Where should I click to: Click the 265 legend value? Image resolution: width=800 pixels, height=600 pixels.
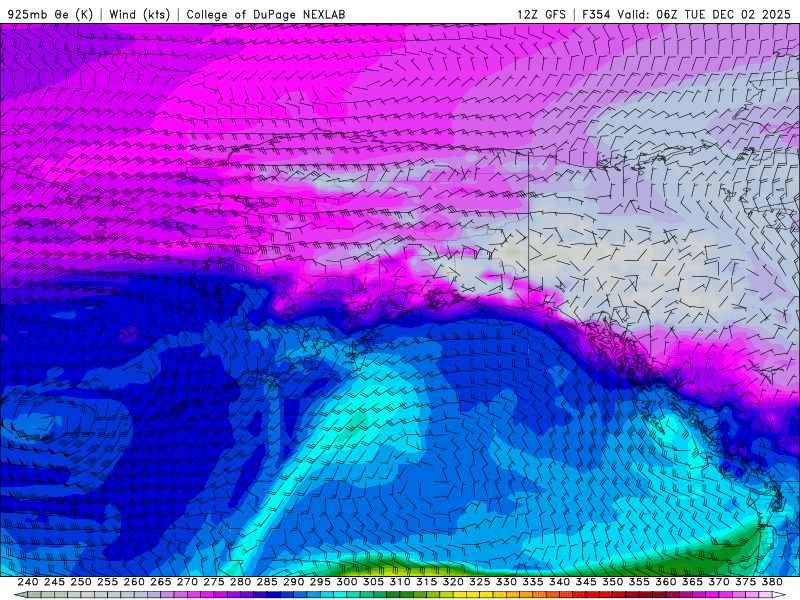tap(161, 582)
